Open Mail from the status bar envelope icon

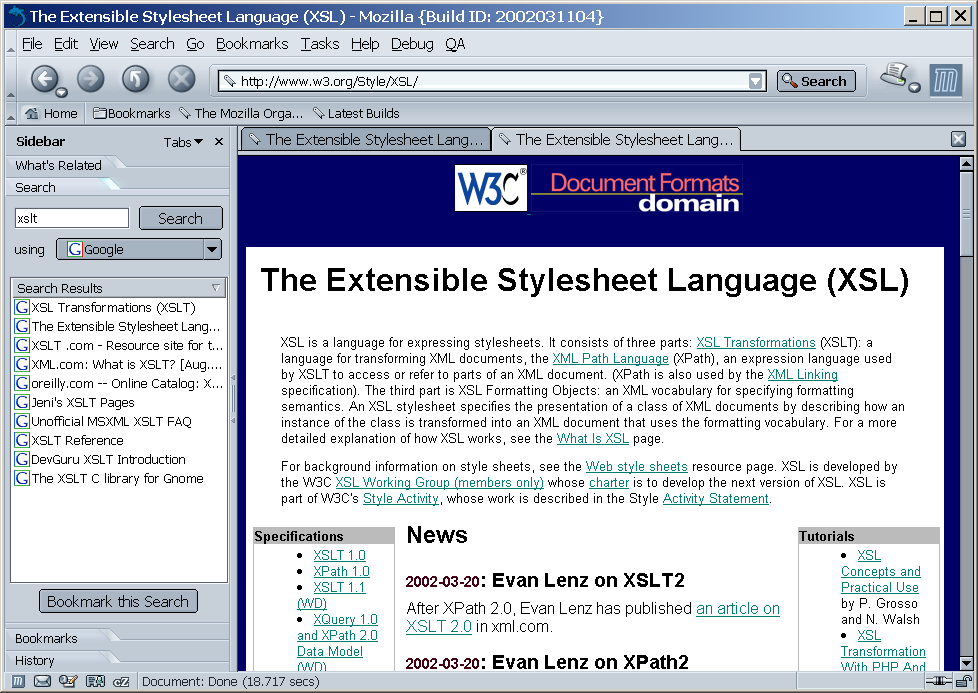pyautogui.click(x=42, y=681)
